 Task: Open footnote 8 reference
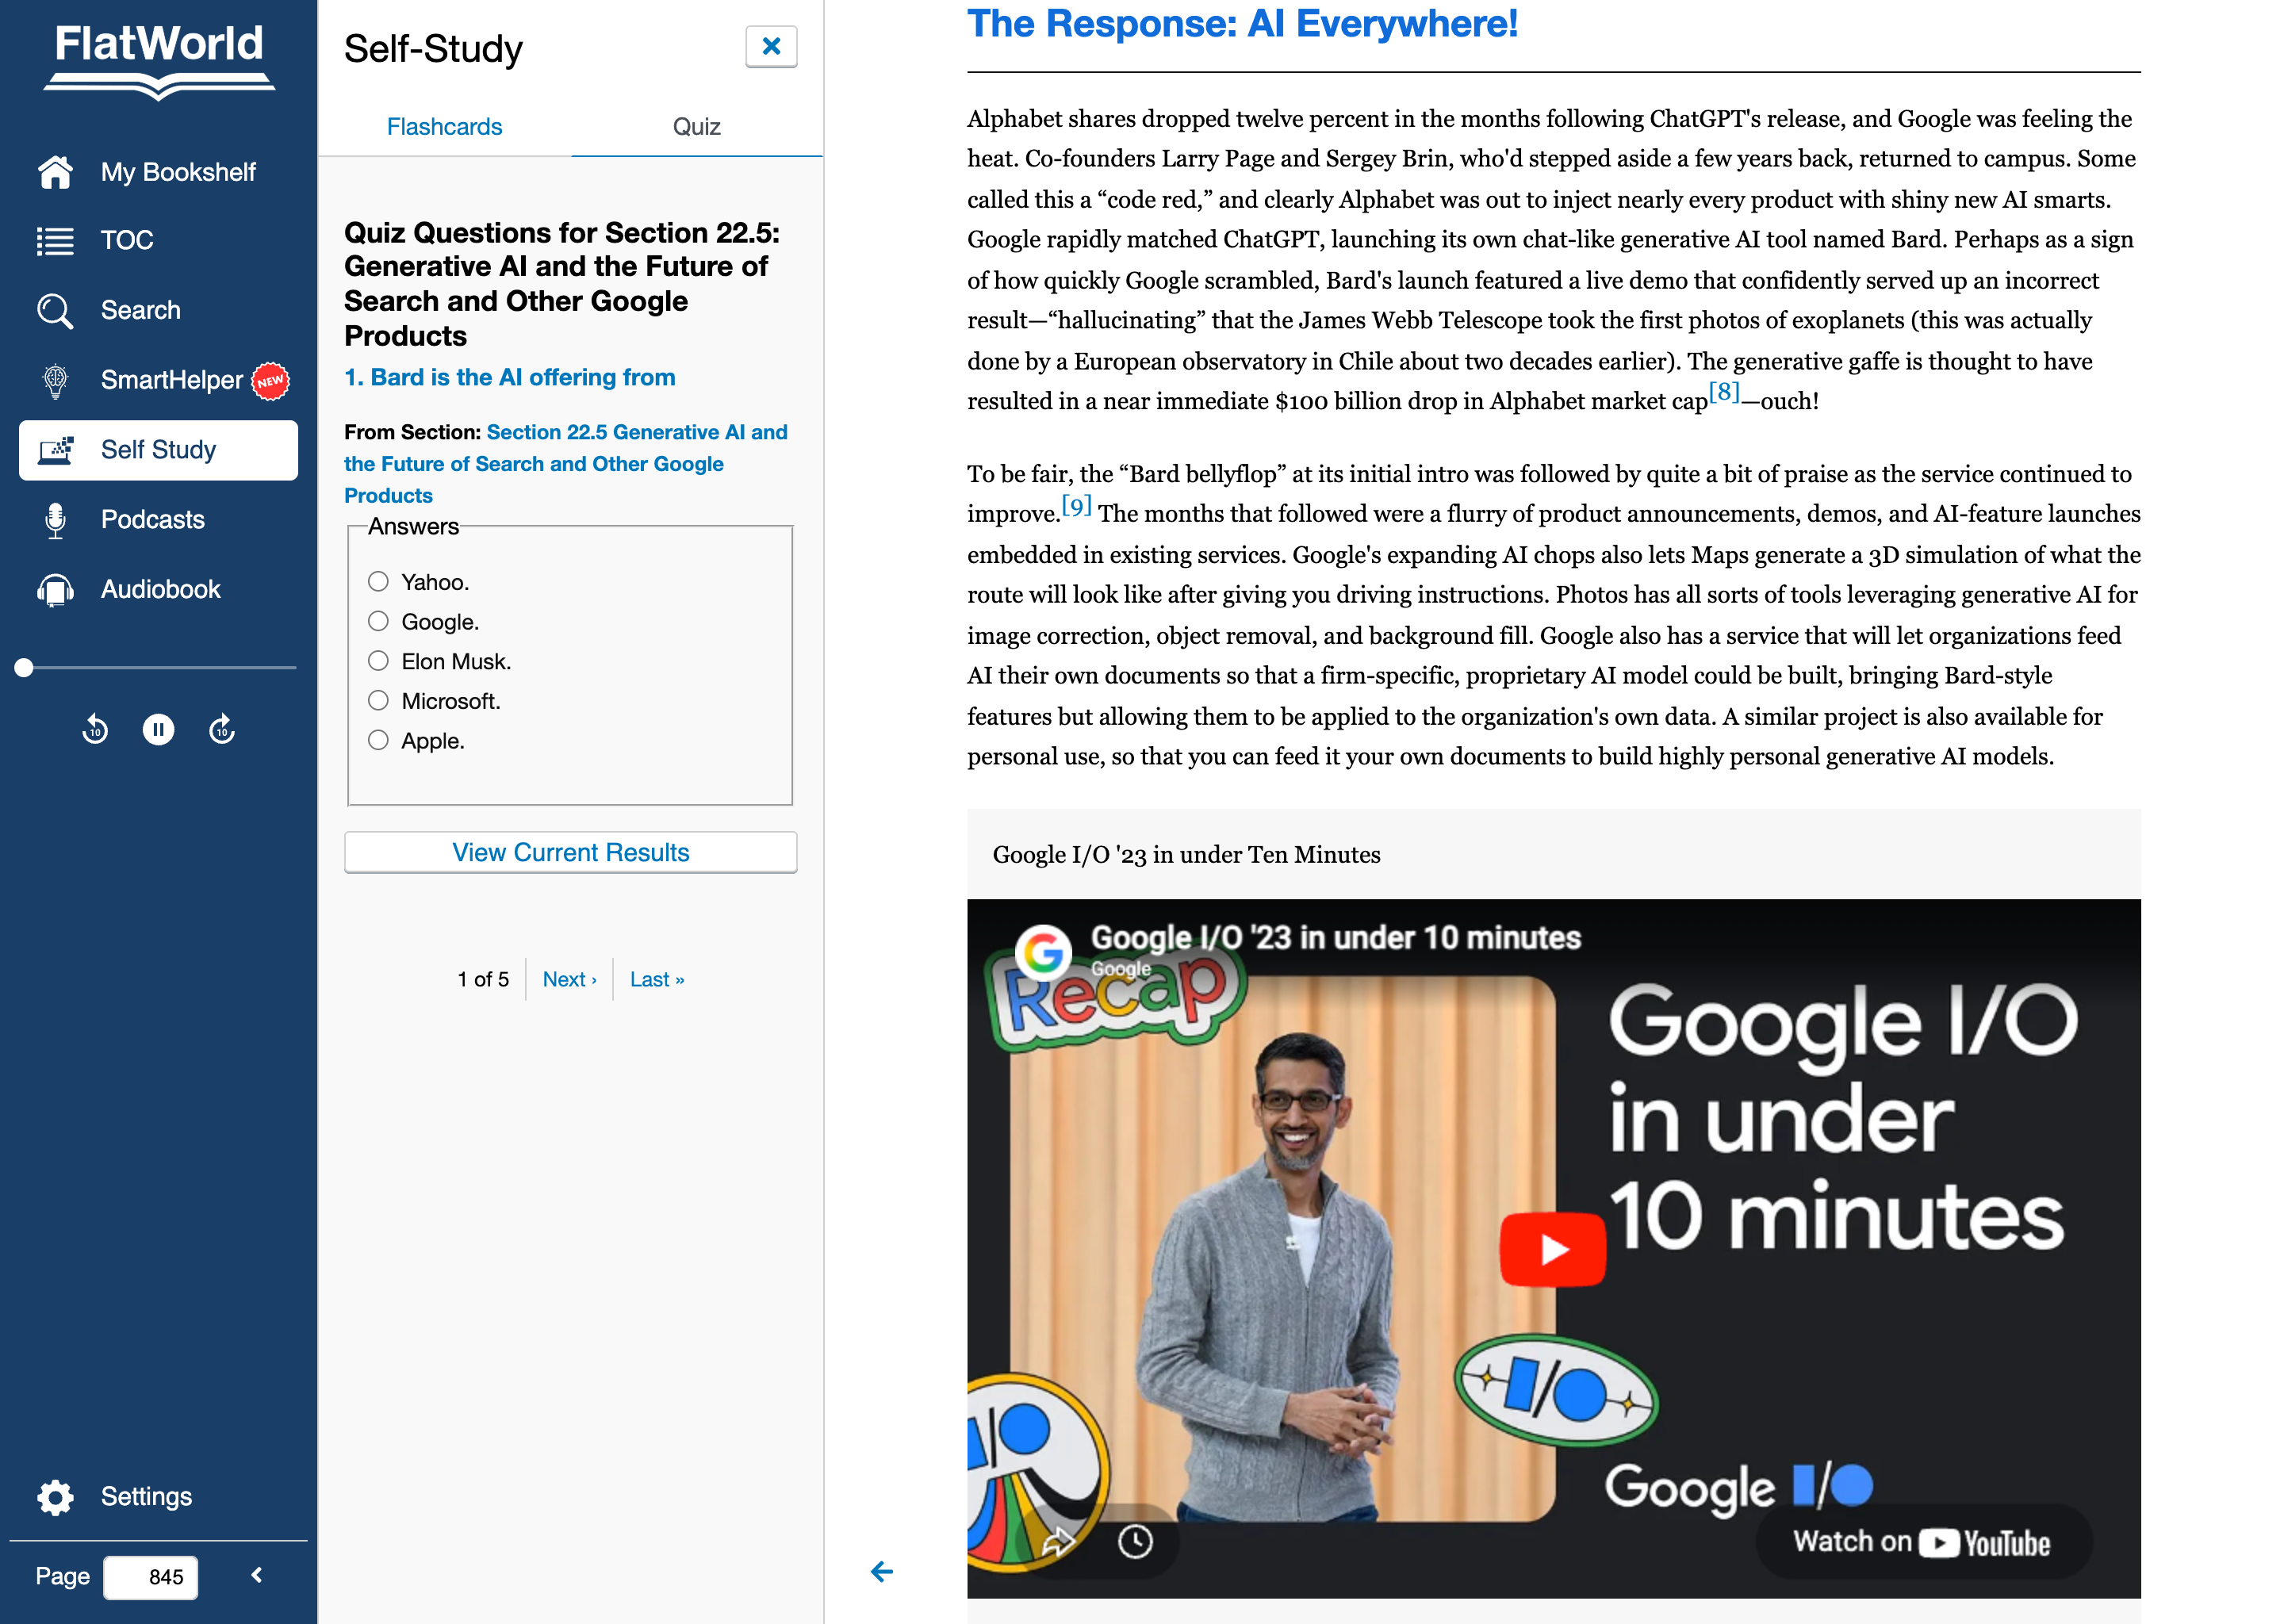(x=1723, y=392)
